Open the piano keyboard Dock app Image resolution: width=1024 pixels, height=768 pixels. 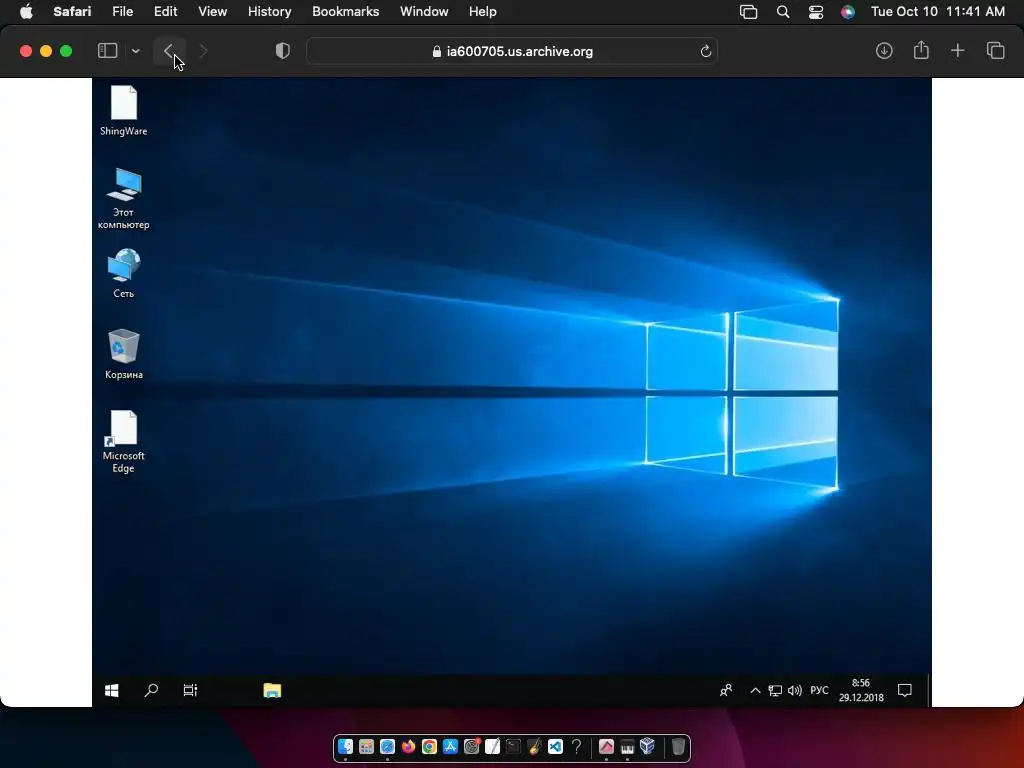pyautogui.click(x=627, y=746)
